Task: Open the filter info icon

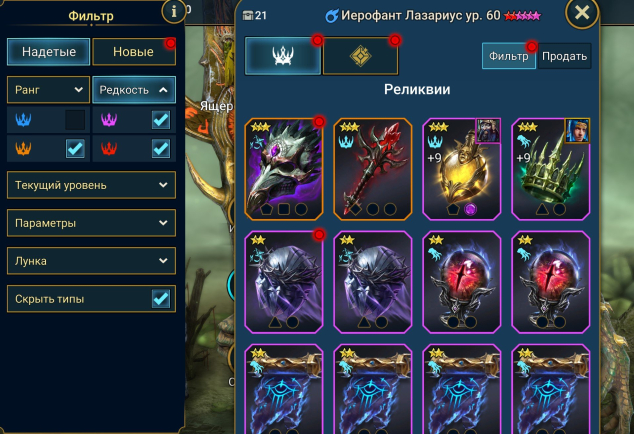Action: pos(174,11)
